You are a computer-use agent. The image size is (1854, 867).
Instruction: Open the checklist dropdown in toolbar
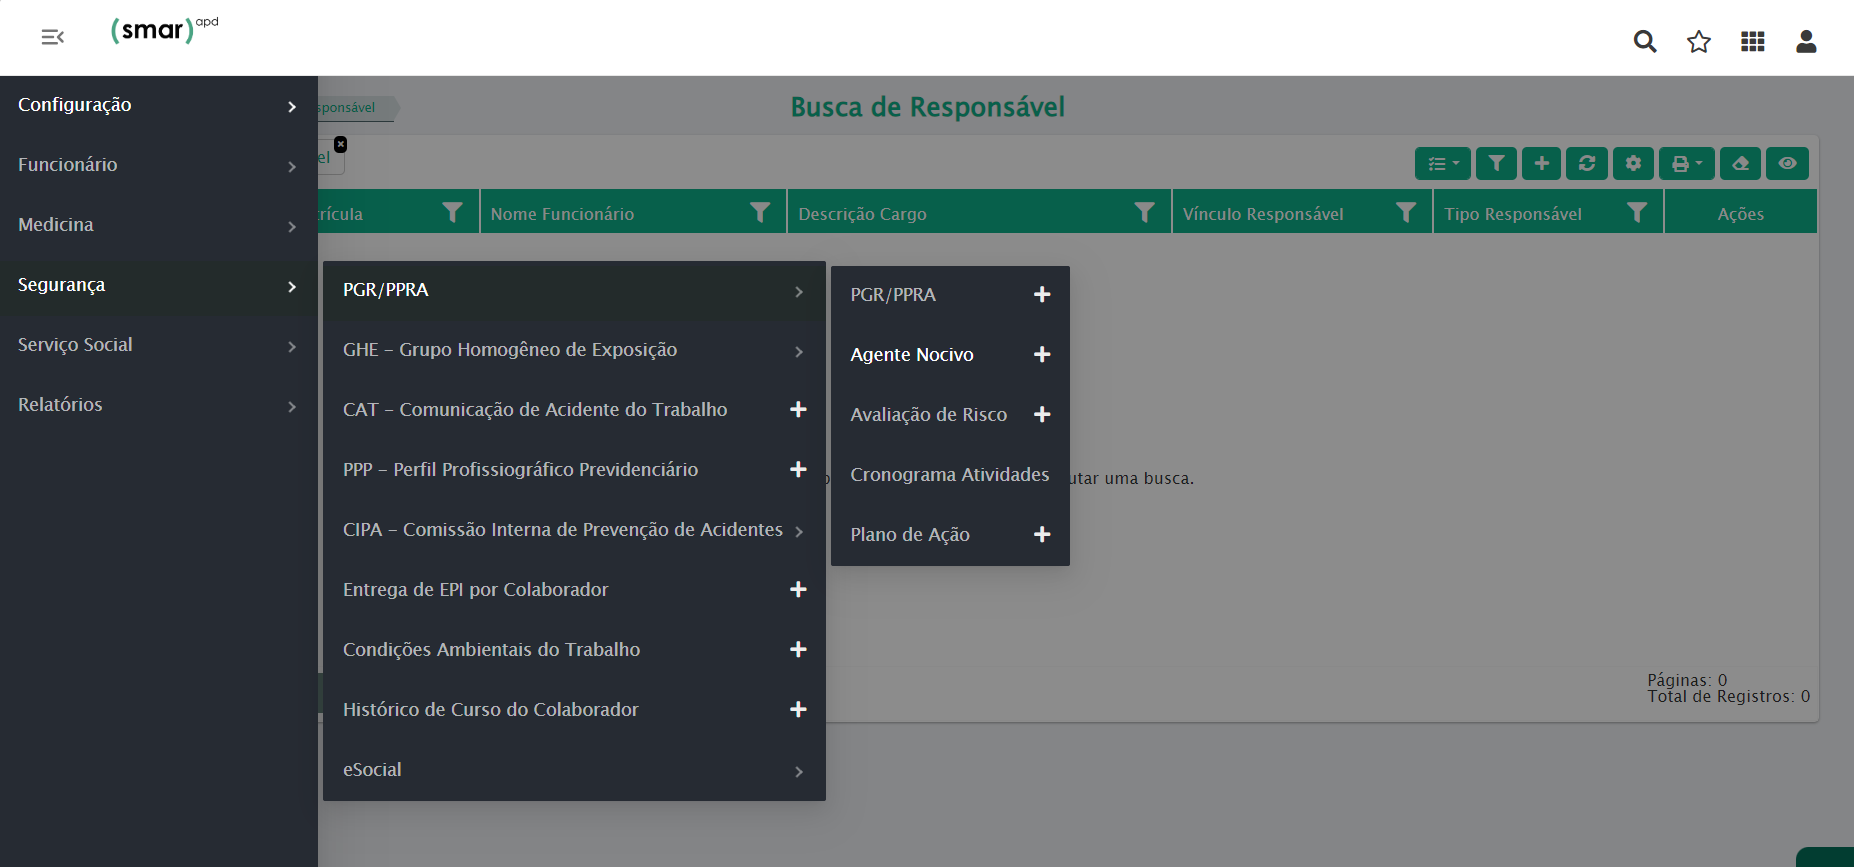pyautogui.click(x=1442, y=163)
